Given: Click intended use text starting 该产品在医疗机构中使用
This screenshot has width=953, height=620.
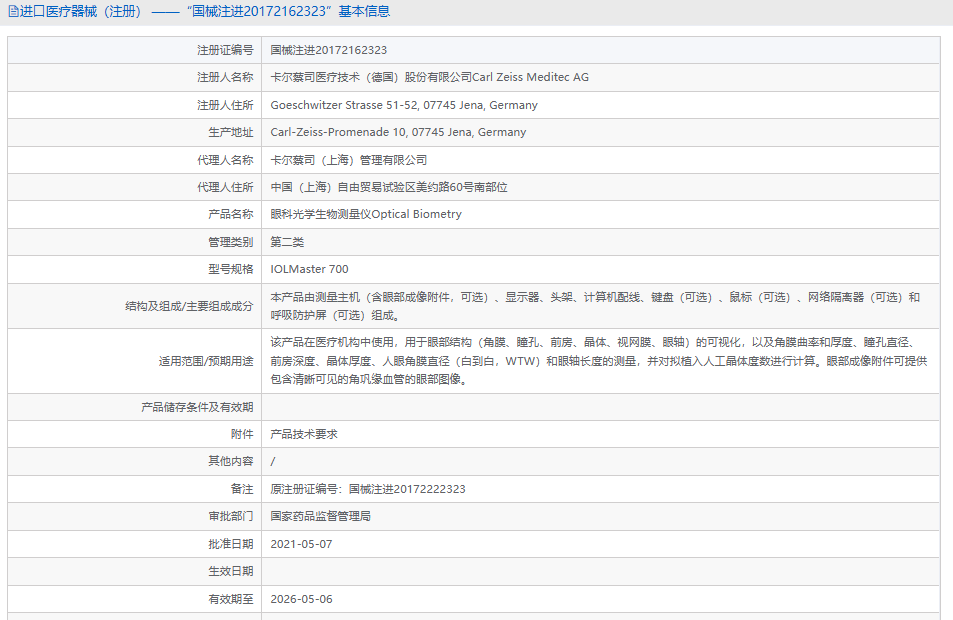Looking at the screenshot, I should 599,361.
